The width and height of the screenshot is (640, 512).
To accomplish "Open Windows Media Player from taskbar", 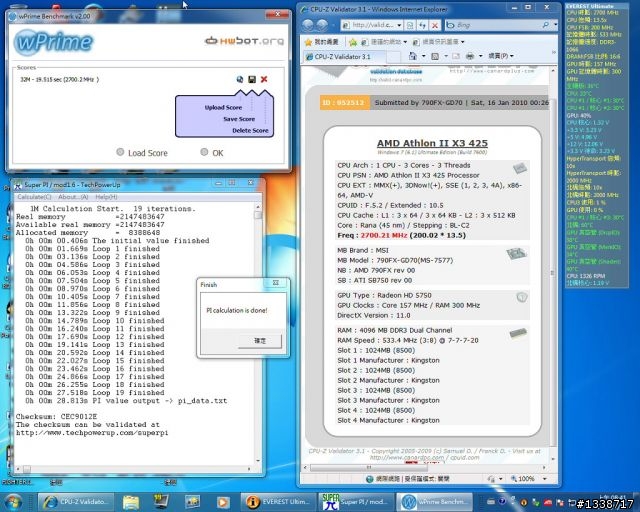I will (x=223, y=501).
